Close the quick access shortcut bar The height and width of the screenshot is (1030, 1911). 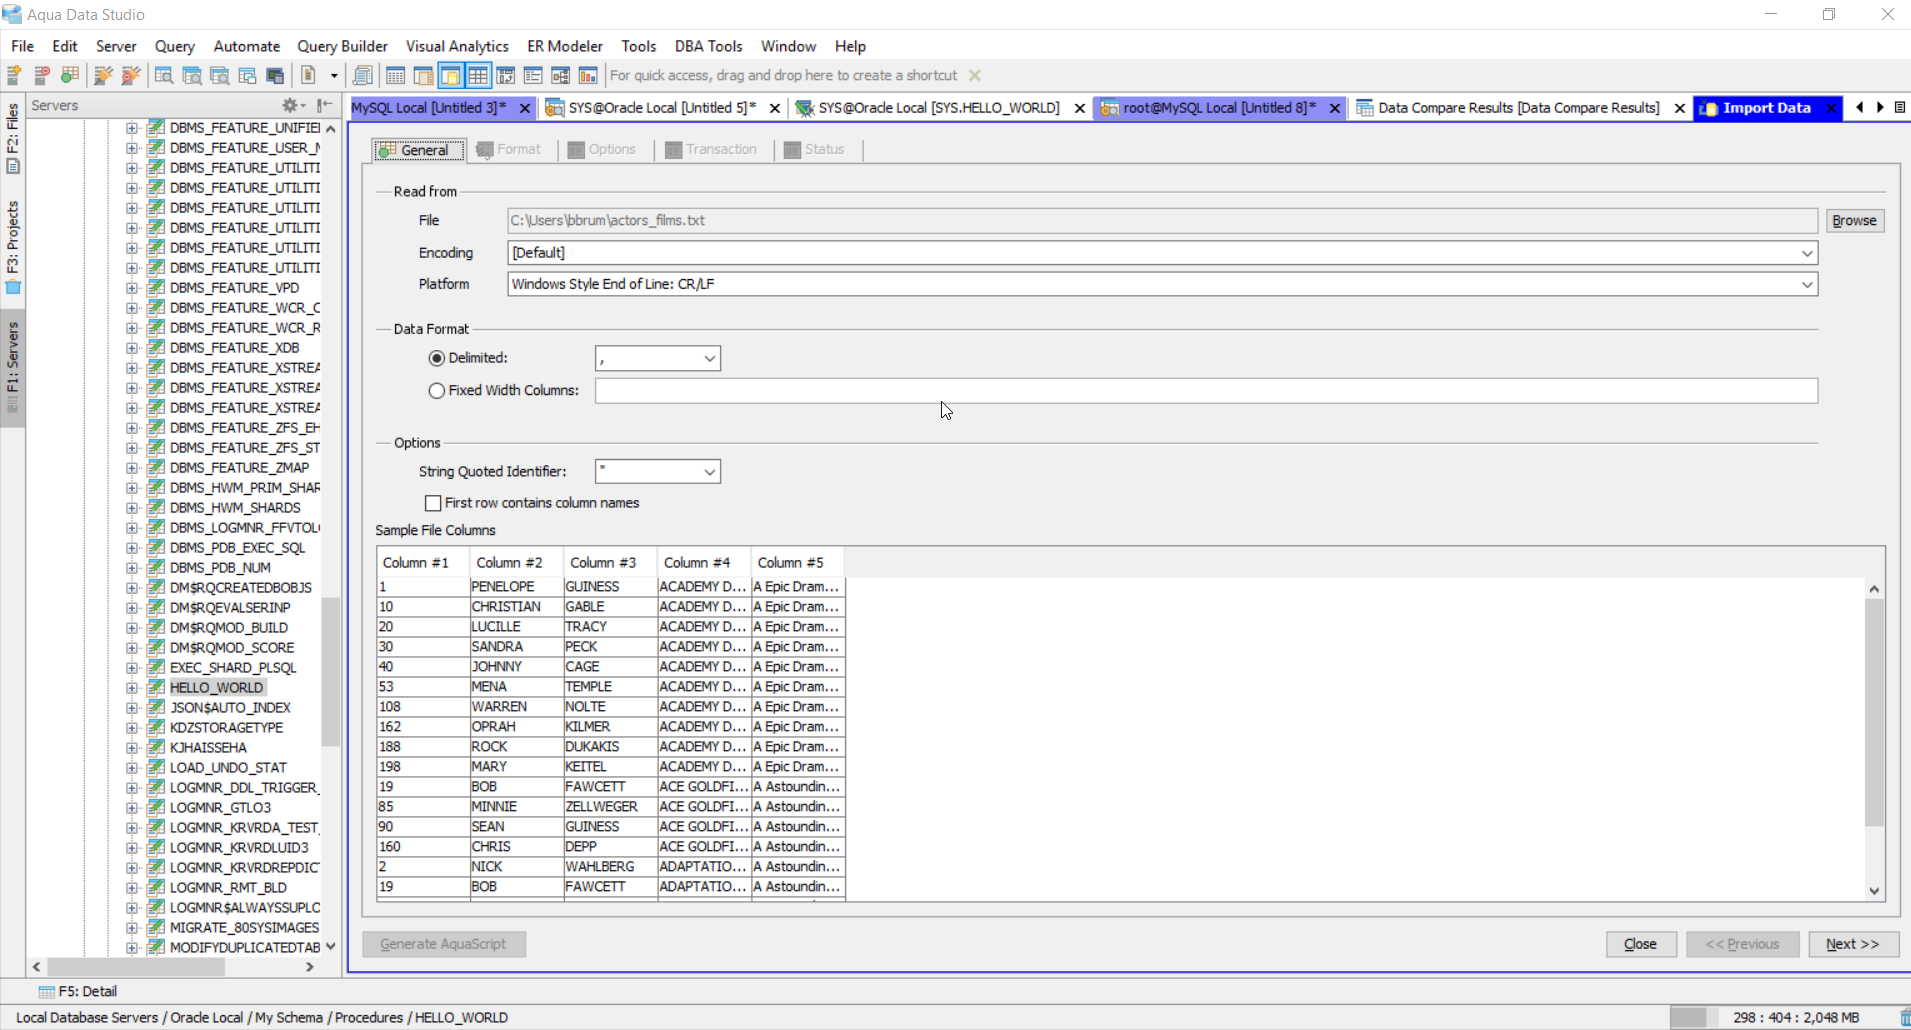click(x=975, y=76)
